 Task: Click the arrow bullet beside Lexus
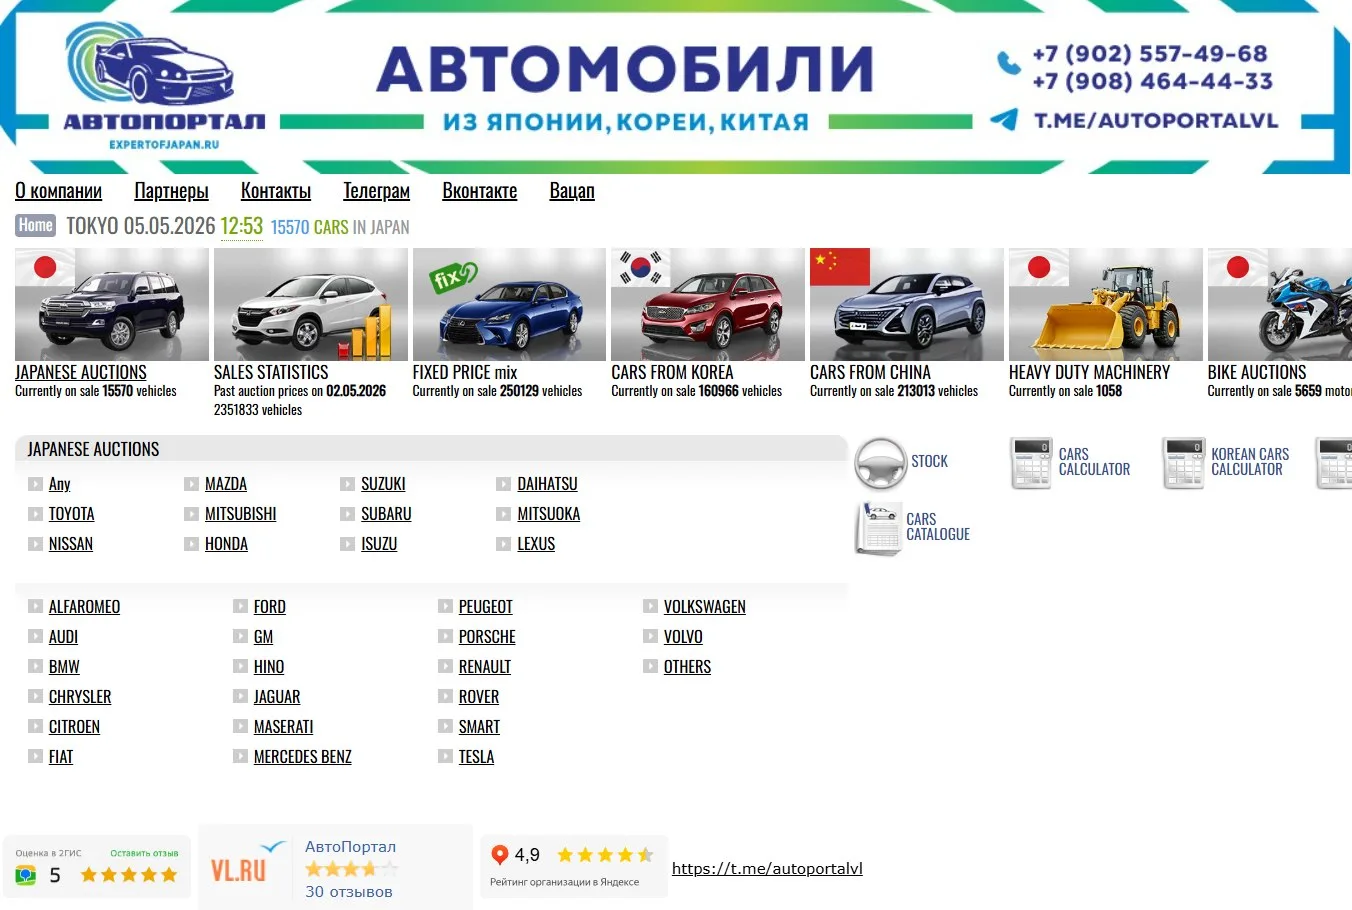tap(504, 544)
